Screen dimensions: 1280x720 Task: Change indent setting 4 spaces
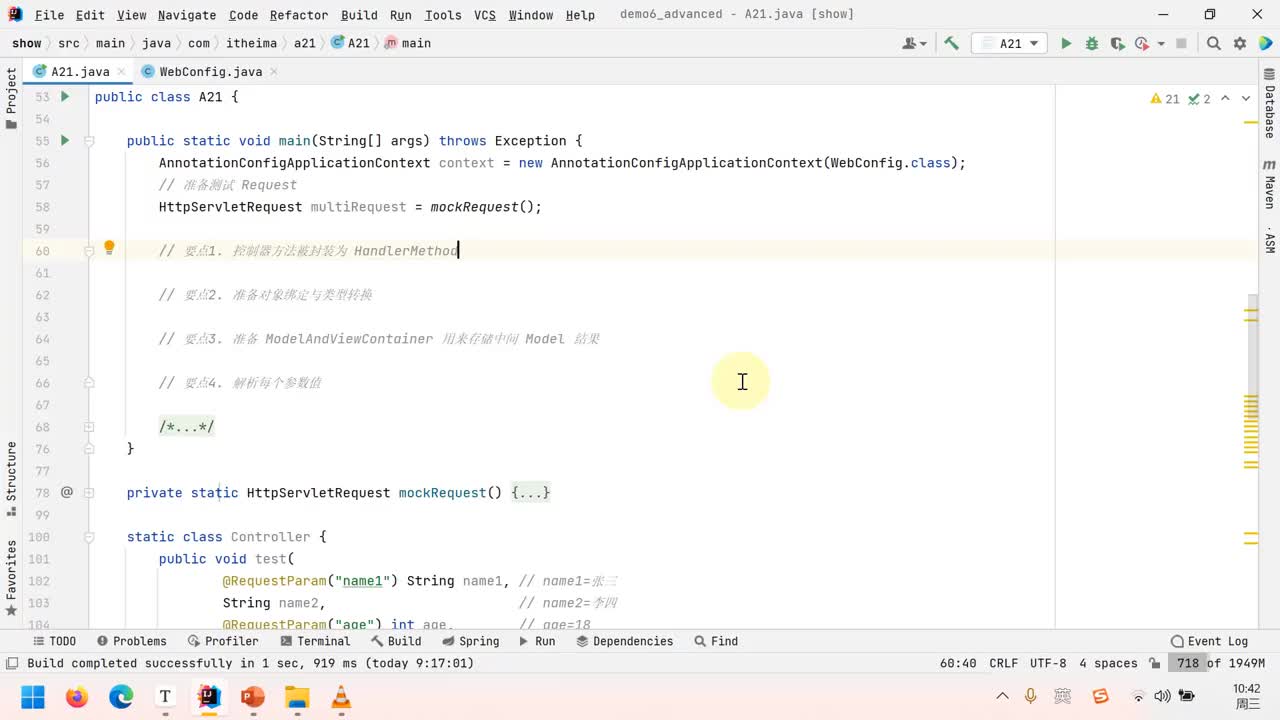(x=1108, y=663)
